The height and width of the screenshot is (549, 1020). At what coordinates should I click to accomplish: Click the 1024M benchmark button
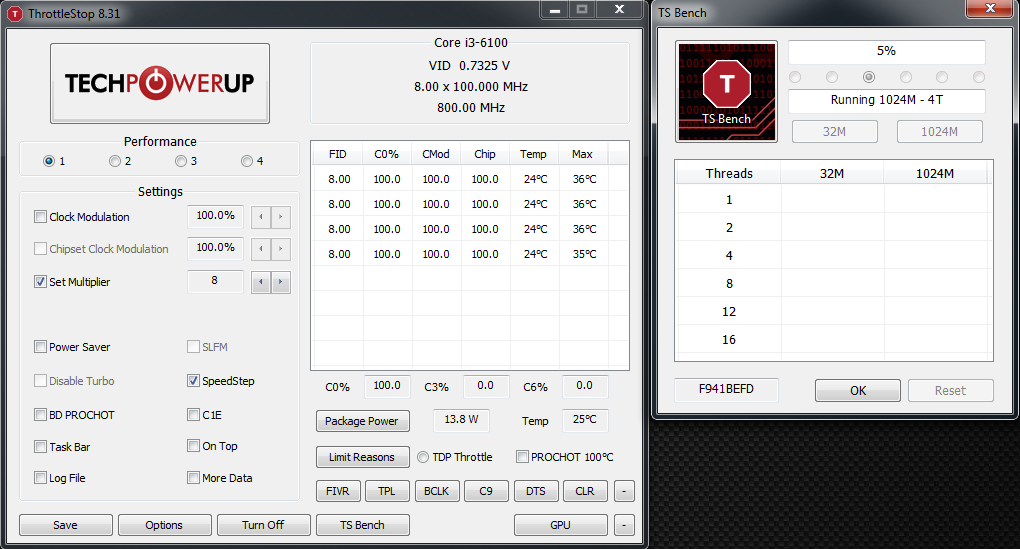pos(939,131)
